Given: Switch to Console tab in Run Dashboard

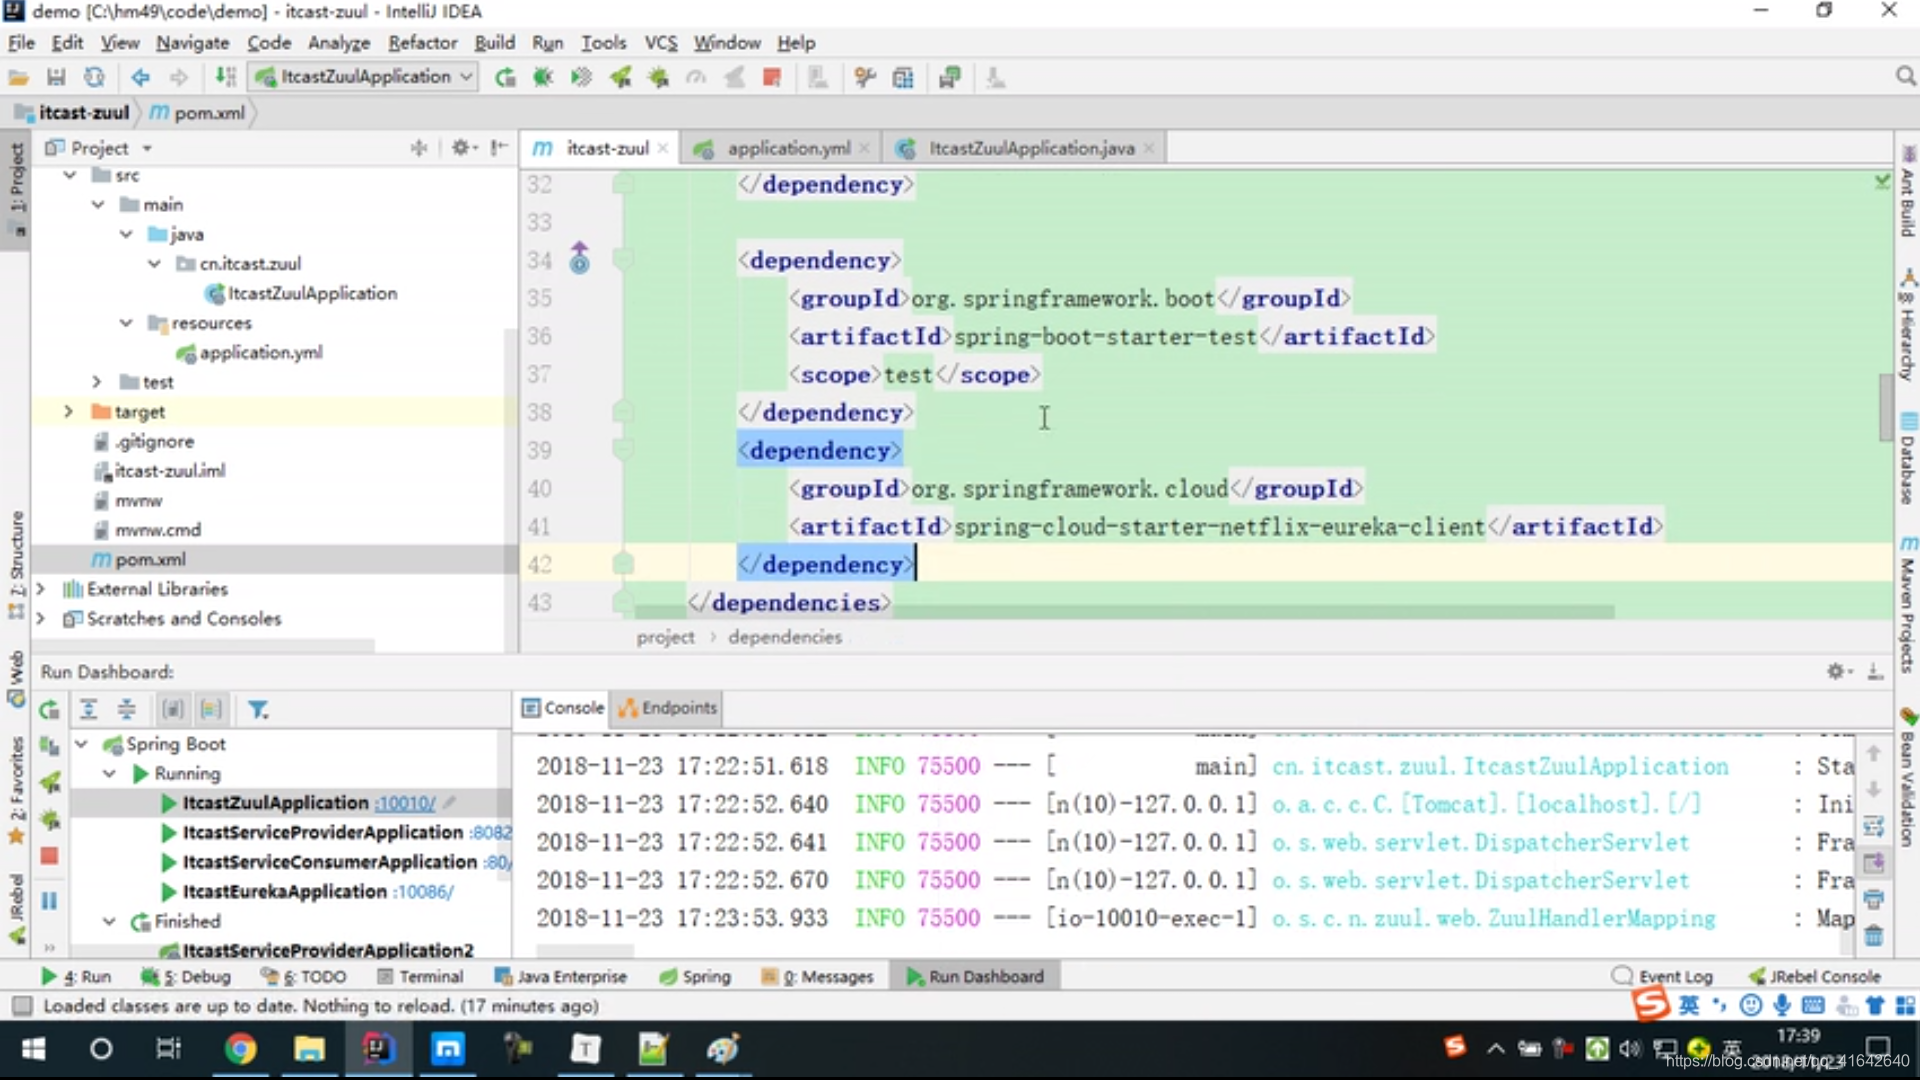Looking at the screenshot, I should point(563,708).
